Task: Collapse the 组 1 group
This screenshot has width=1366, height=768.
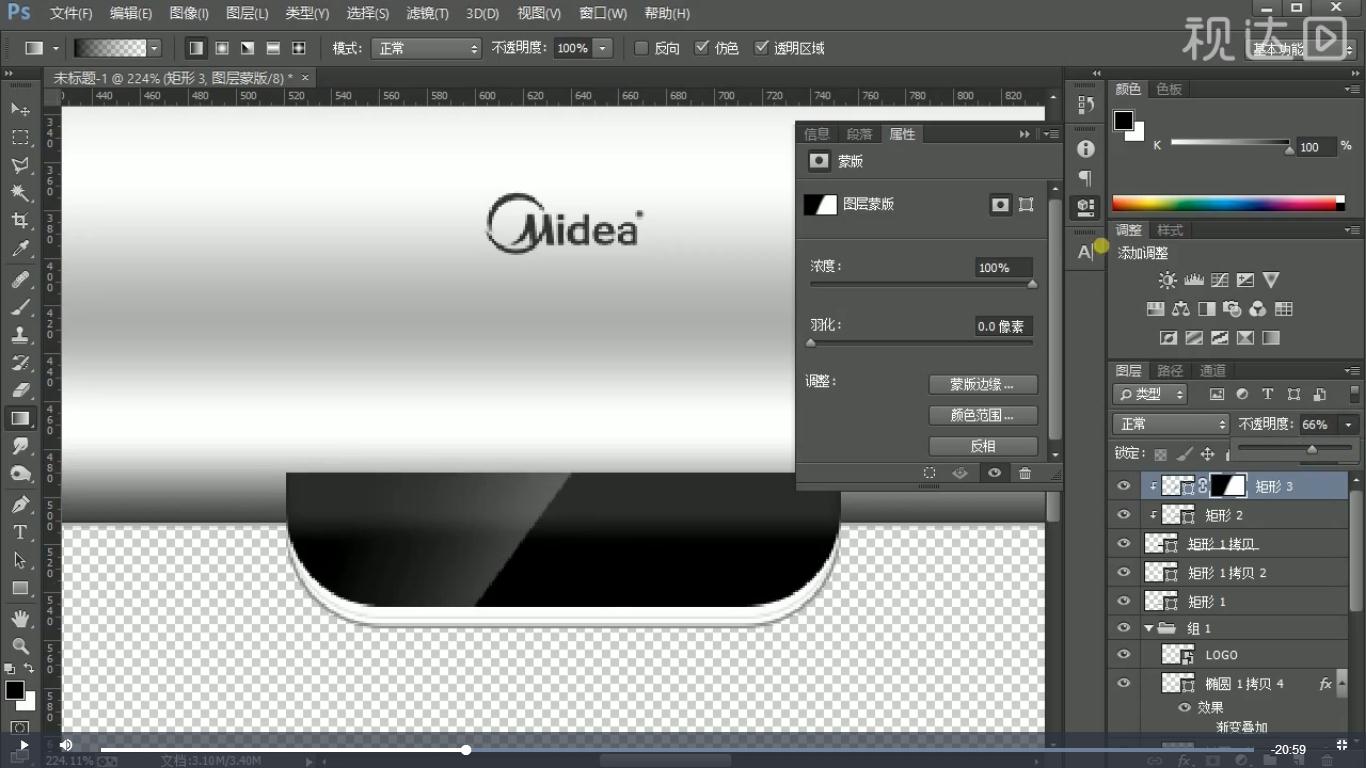Action: coord(1148,628)
